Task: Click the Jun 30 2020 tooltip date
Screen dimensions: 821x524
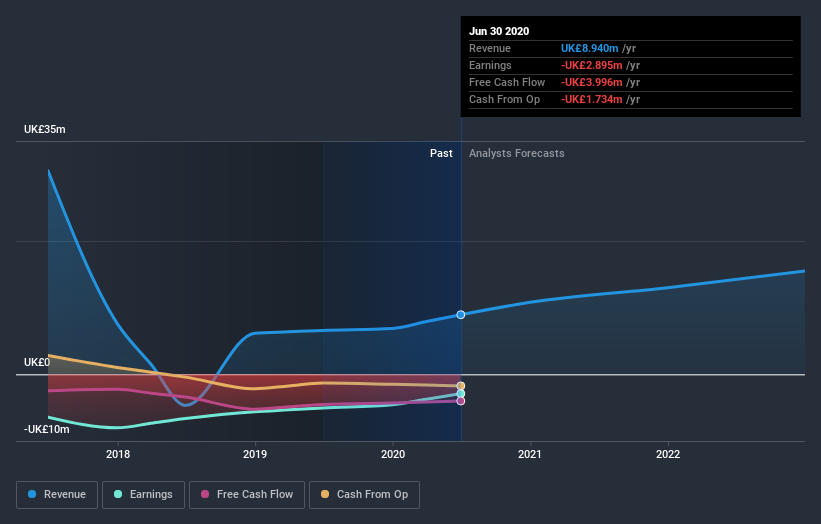Action: pos(499,31)
